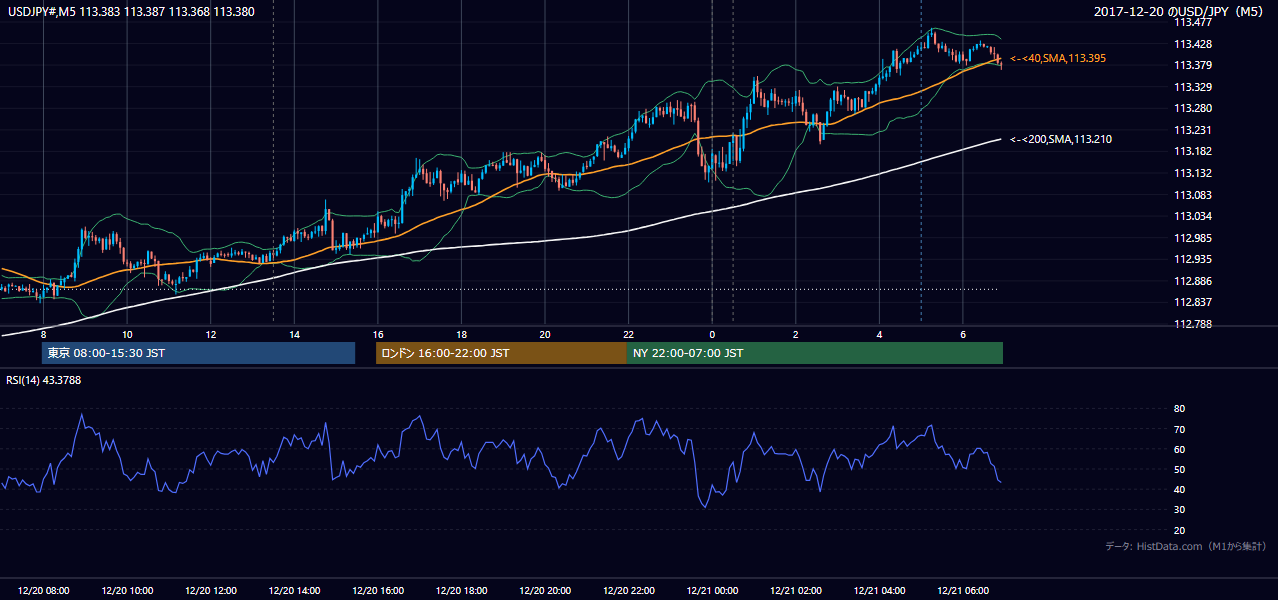This screenshot has height=600, width=1278.
Task: Click price axis value 112.886
Action: click(x=1193, y=281)
